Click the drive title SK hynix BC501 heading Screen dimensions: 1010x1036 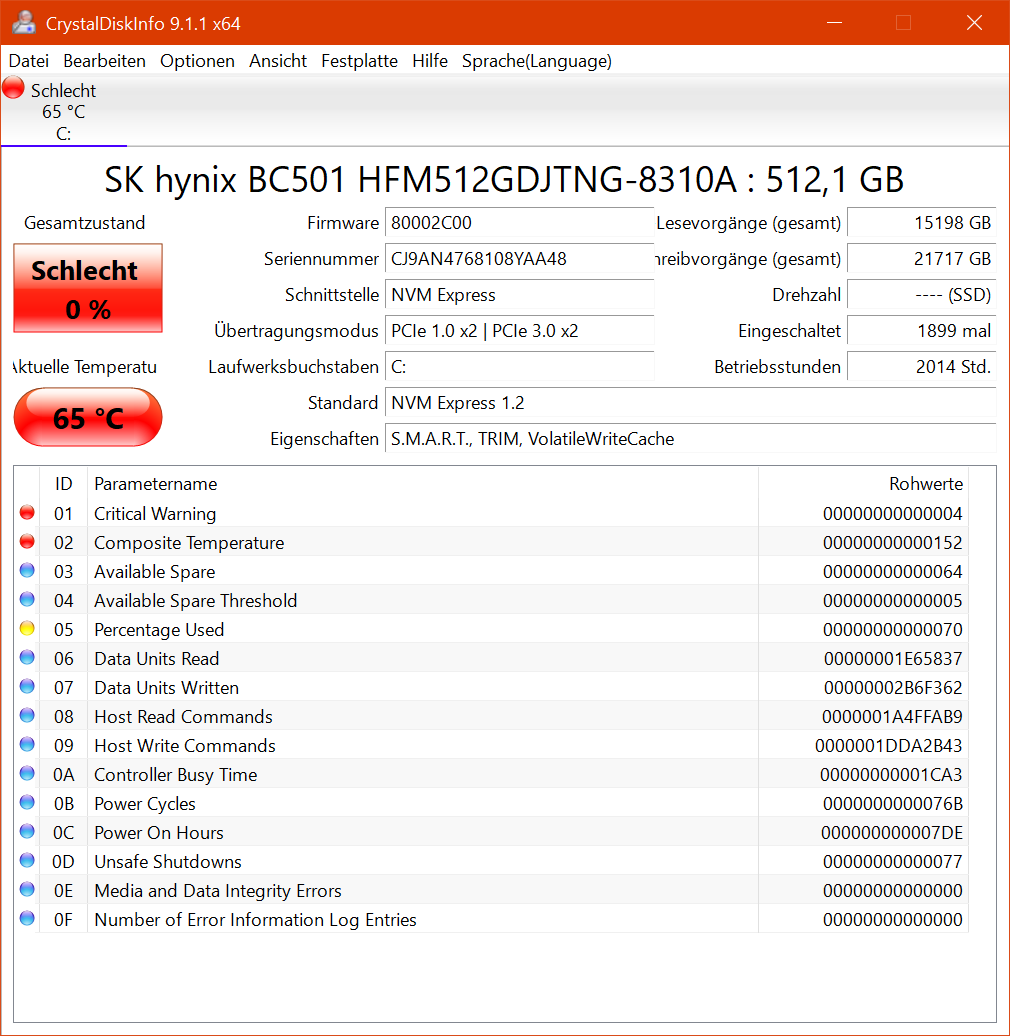[x=504, y=179]
